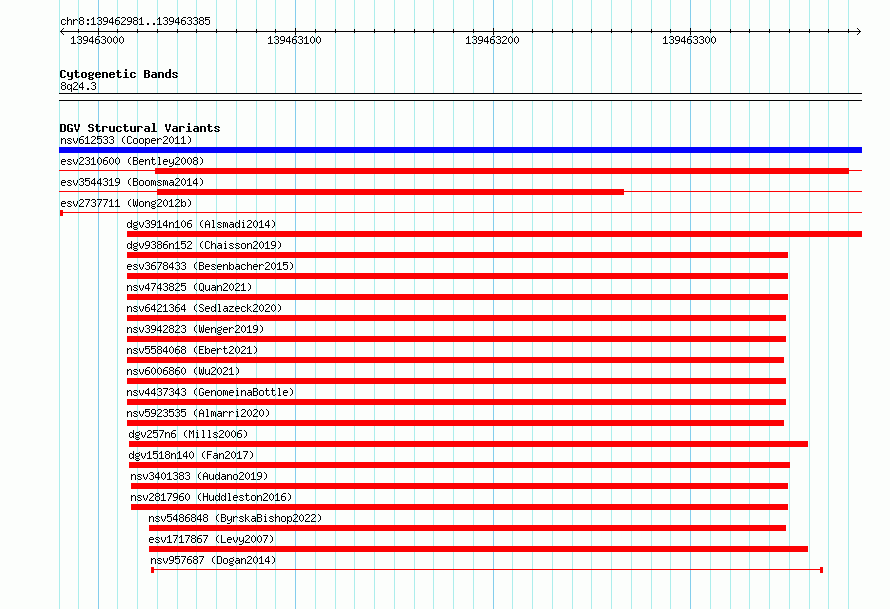The width and height of the screenshot is (890, 609).
Task: Open esv3678433 (Besenbacher2015) label
Action: (211, 266)
